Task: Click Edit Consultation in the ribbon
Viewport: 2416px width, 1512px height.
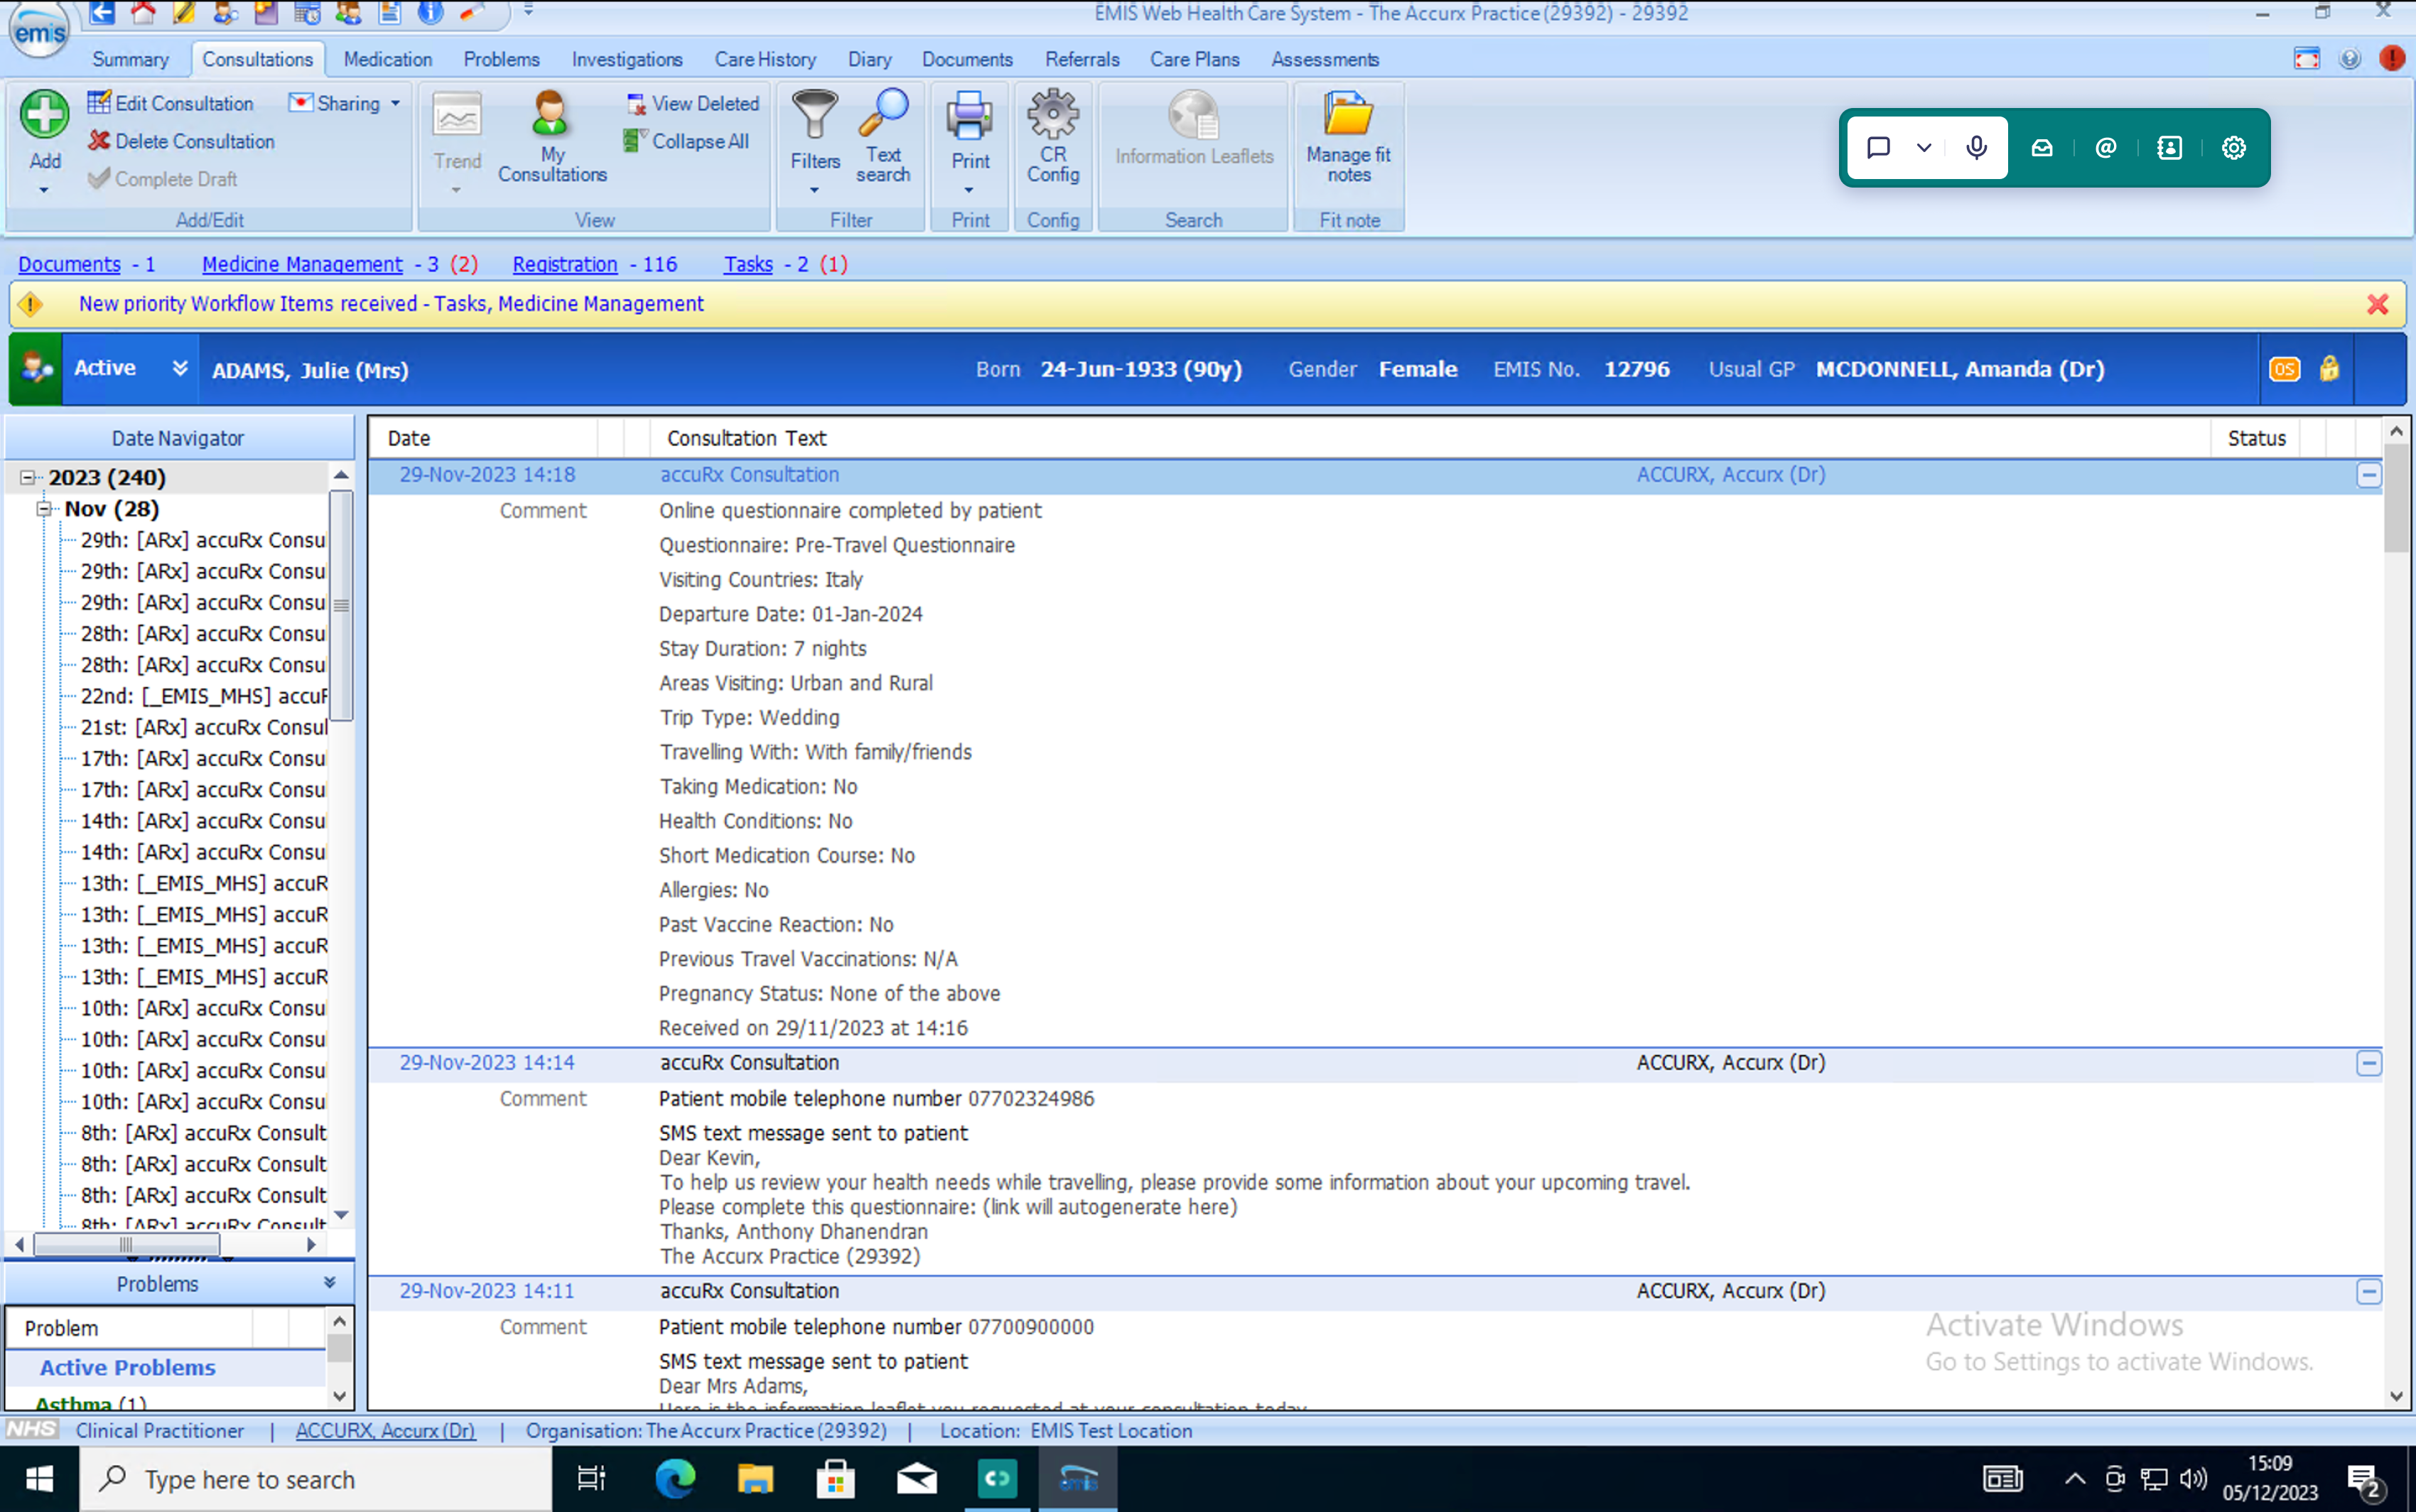Action: 171,103
